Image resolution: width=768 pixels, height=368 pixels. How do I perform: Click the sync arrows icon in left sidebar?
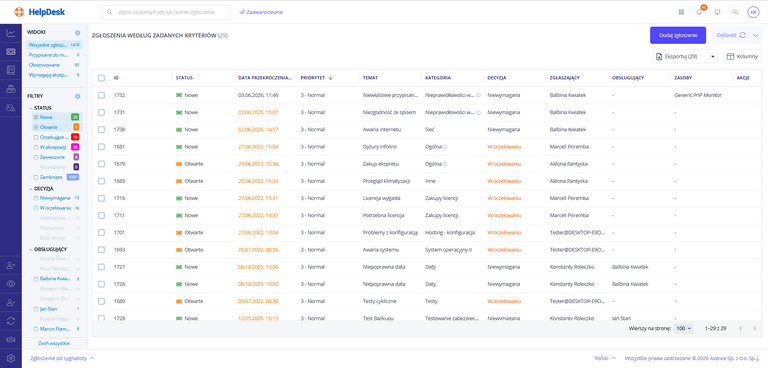tap(11, 321)
